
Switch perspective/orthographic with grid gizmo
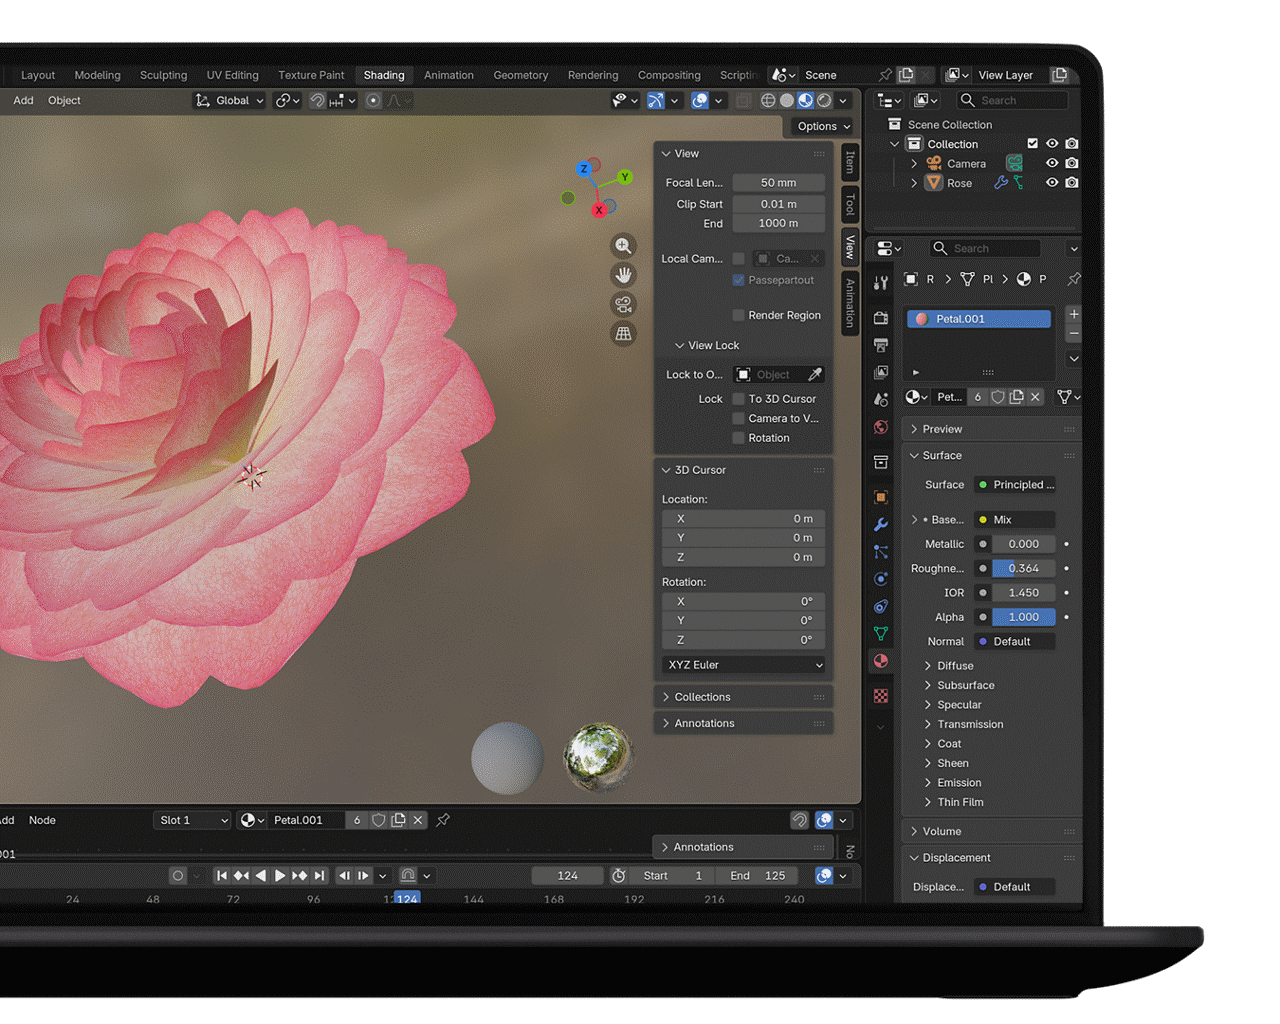623,334
